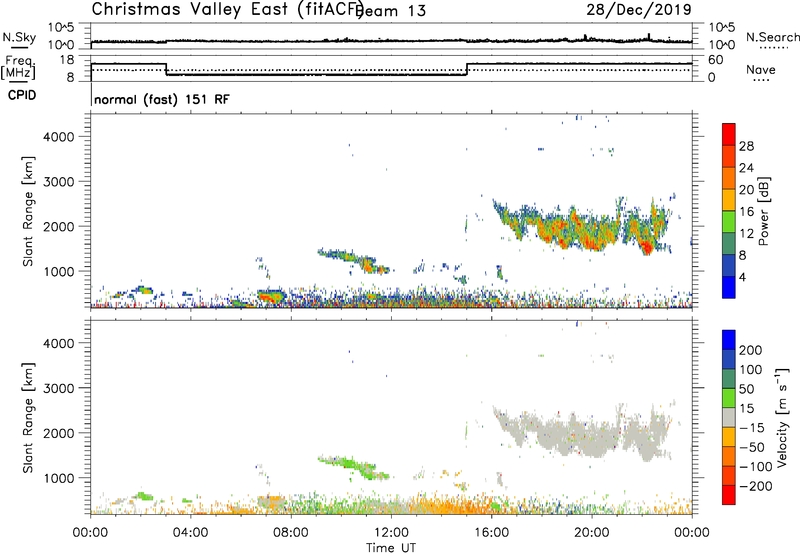Click the 'normal (fast) 151 RF' mode text
The image size is (800, 554).
(162, 99)
